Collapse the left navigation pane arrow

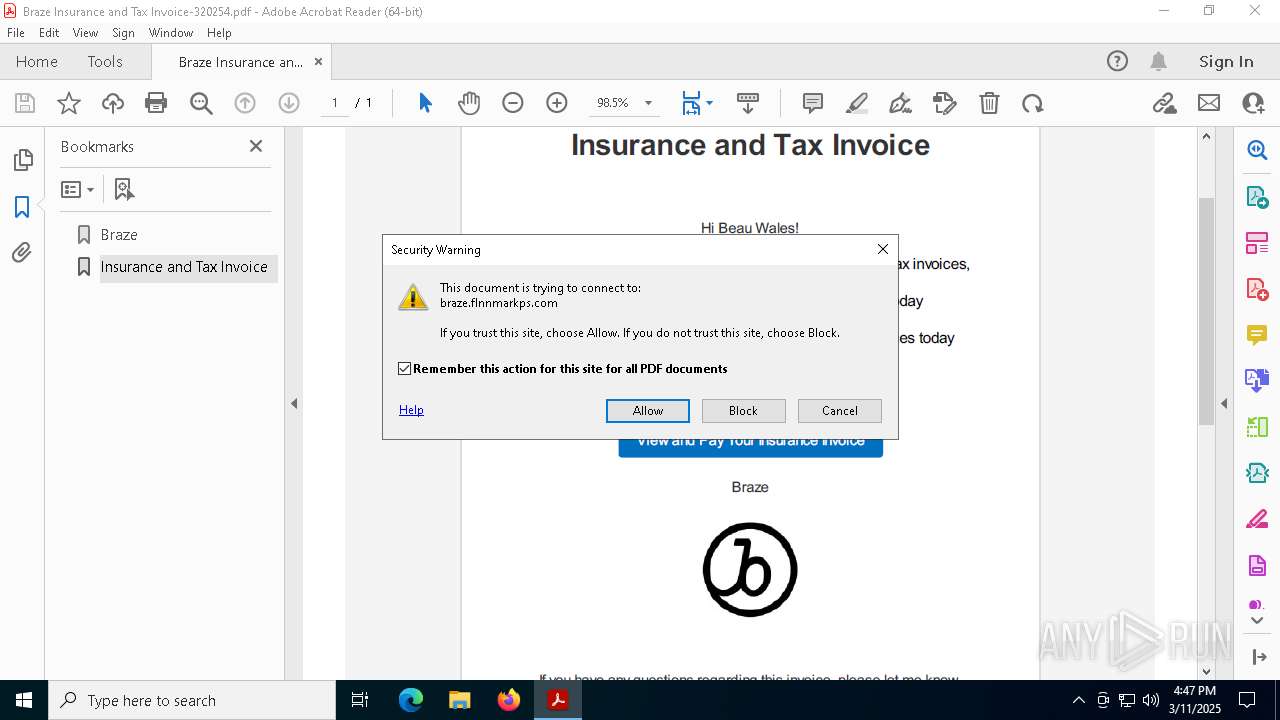(x=294, y=404)
